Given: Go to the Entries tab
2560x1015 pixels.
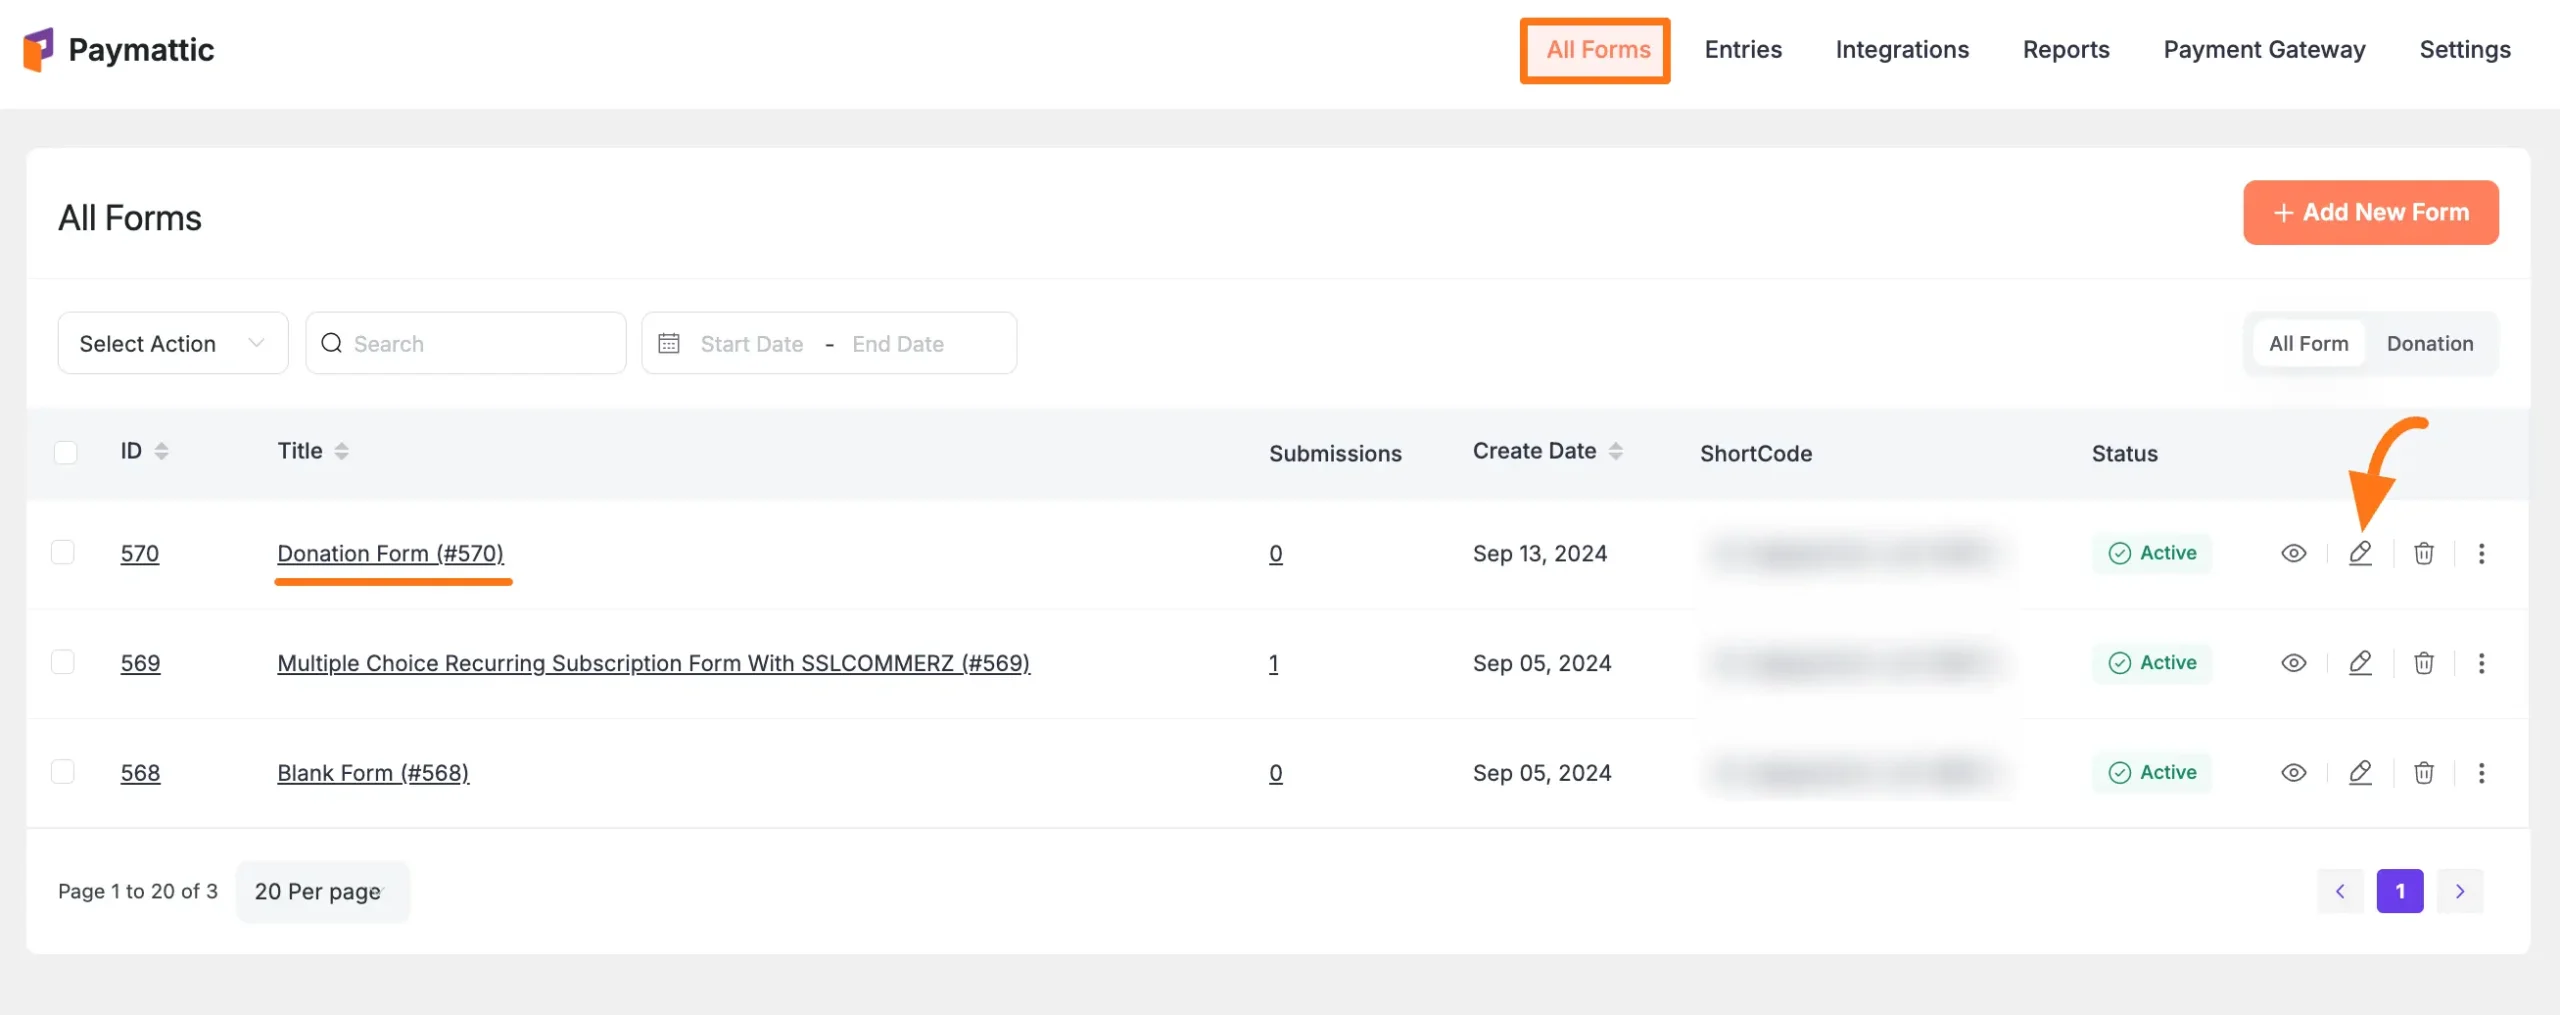Looking at the screenshot, I should (1742, 50).
